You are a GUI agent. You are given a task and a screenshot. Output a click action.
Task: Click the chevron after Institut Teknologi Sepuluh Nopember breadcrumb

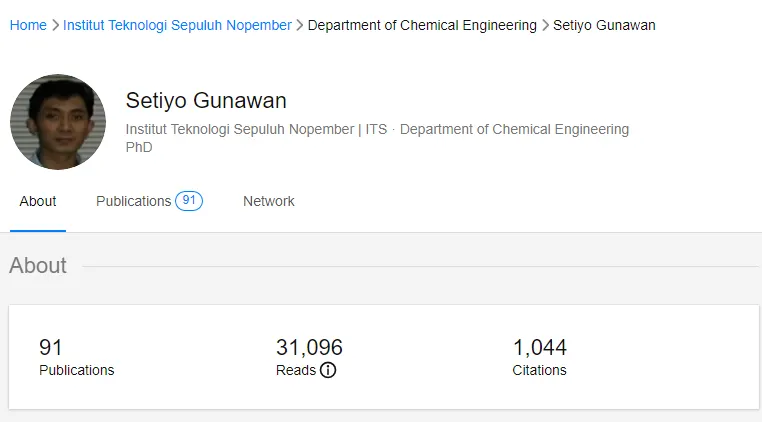tap(300, 25)
